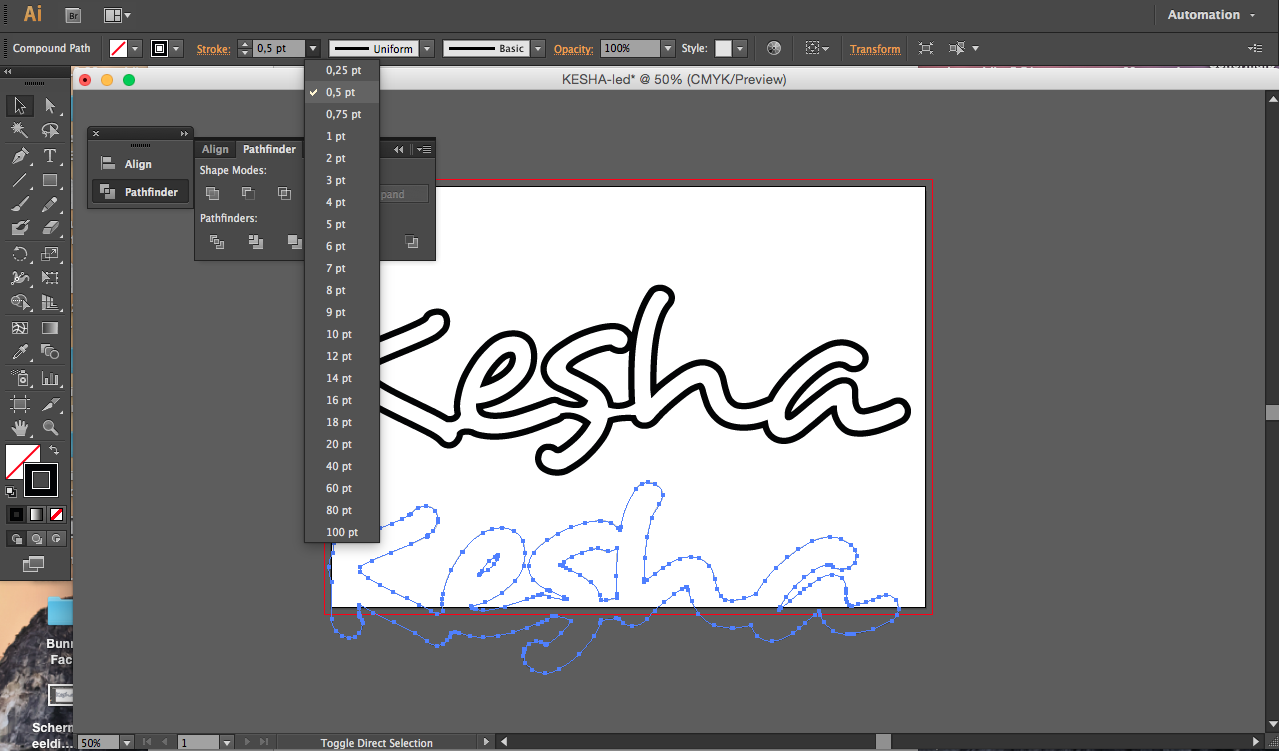Viewport: 1279px width, 751px height.
Task: Click Minus Front shape mode icon
Action: (248, 193)
